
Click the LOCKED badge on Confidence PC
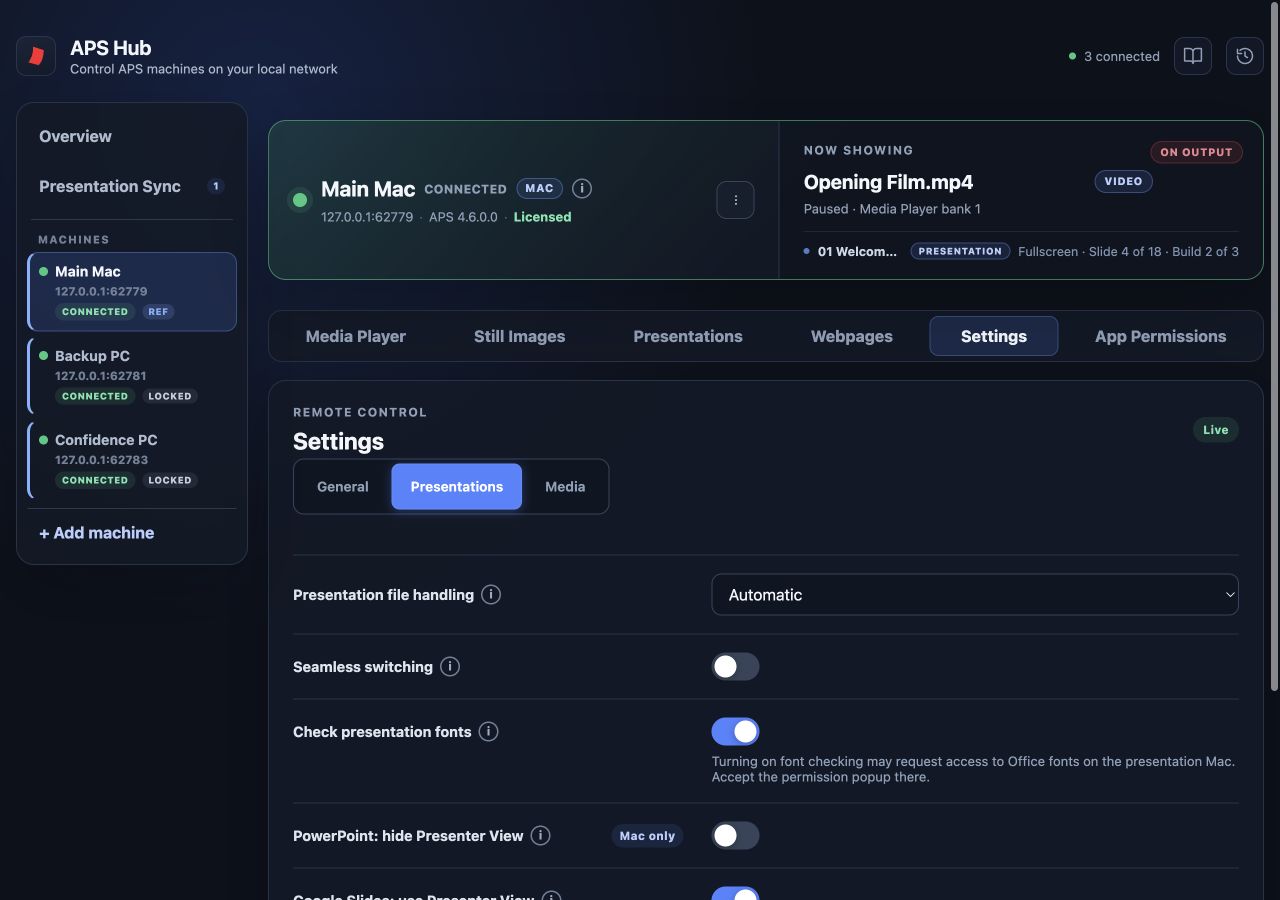tap(170, 480)
